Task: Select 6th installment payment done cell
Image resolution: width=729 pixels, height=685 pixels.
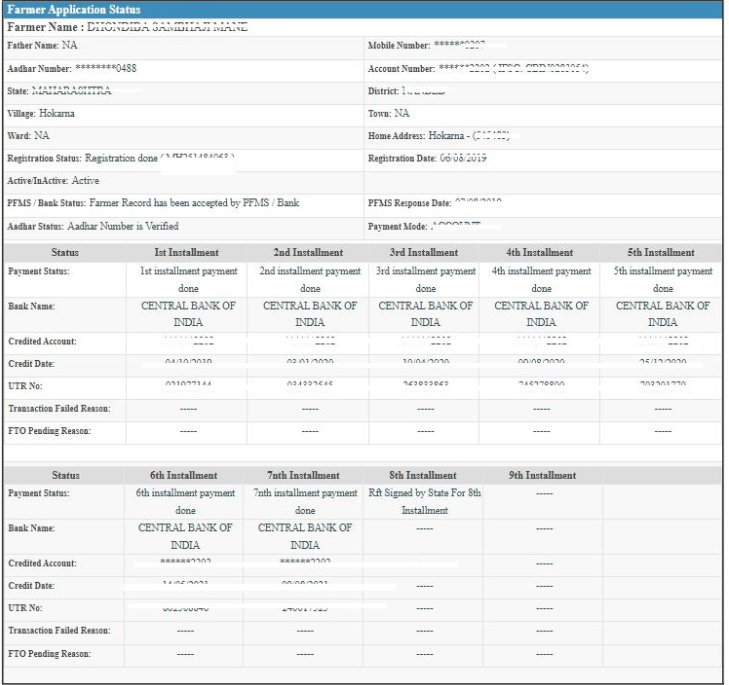Action: (x=186, y=501)
